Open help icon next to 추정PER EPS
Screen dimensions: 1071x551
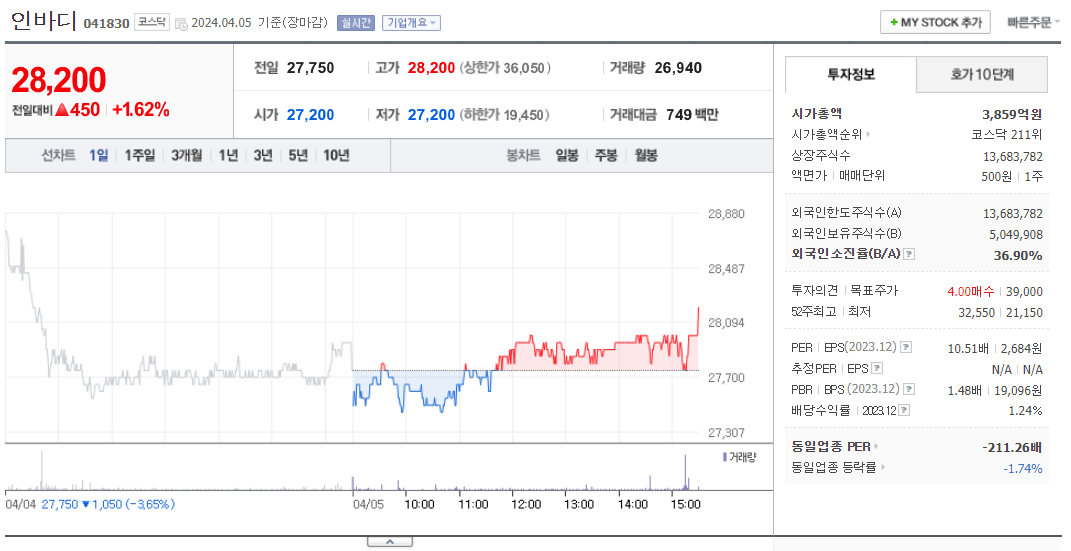[x=877, y=368]
